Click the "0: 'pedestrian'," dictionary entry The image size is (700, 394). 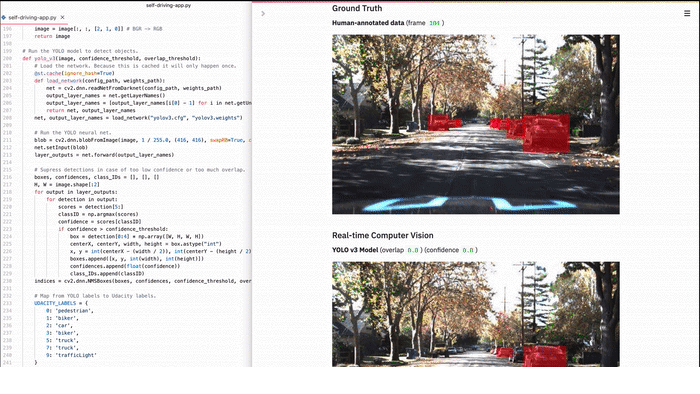70,311
